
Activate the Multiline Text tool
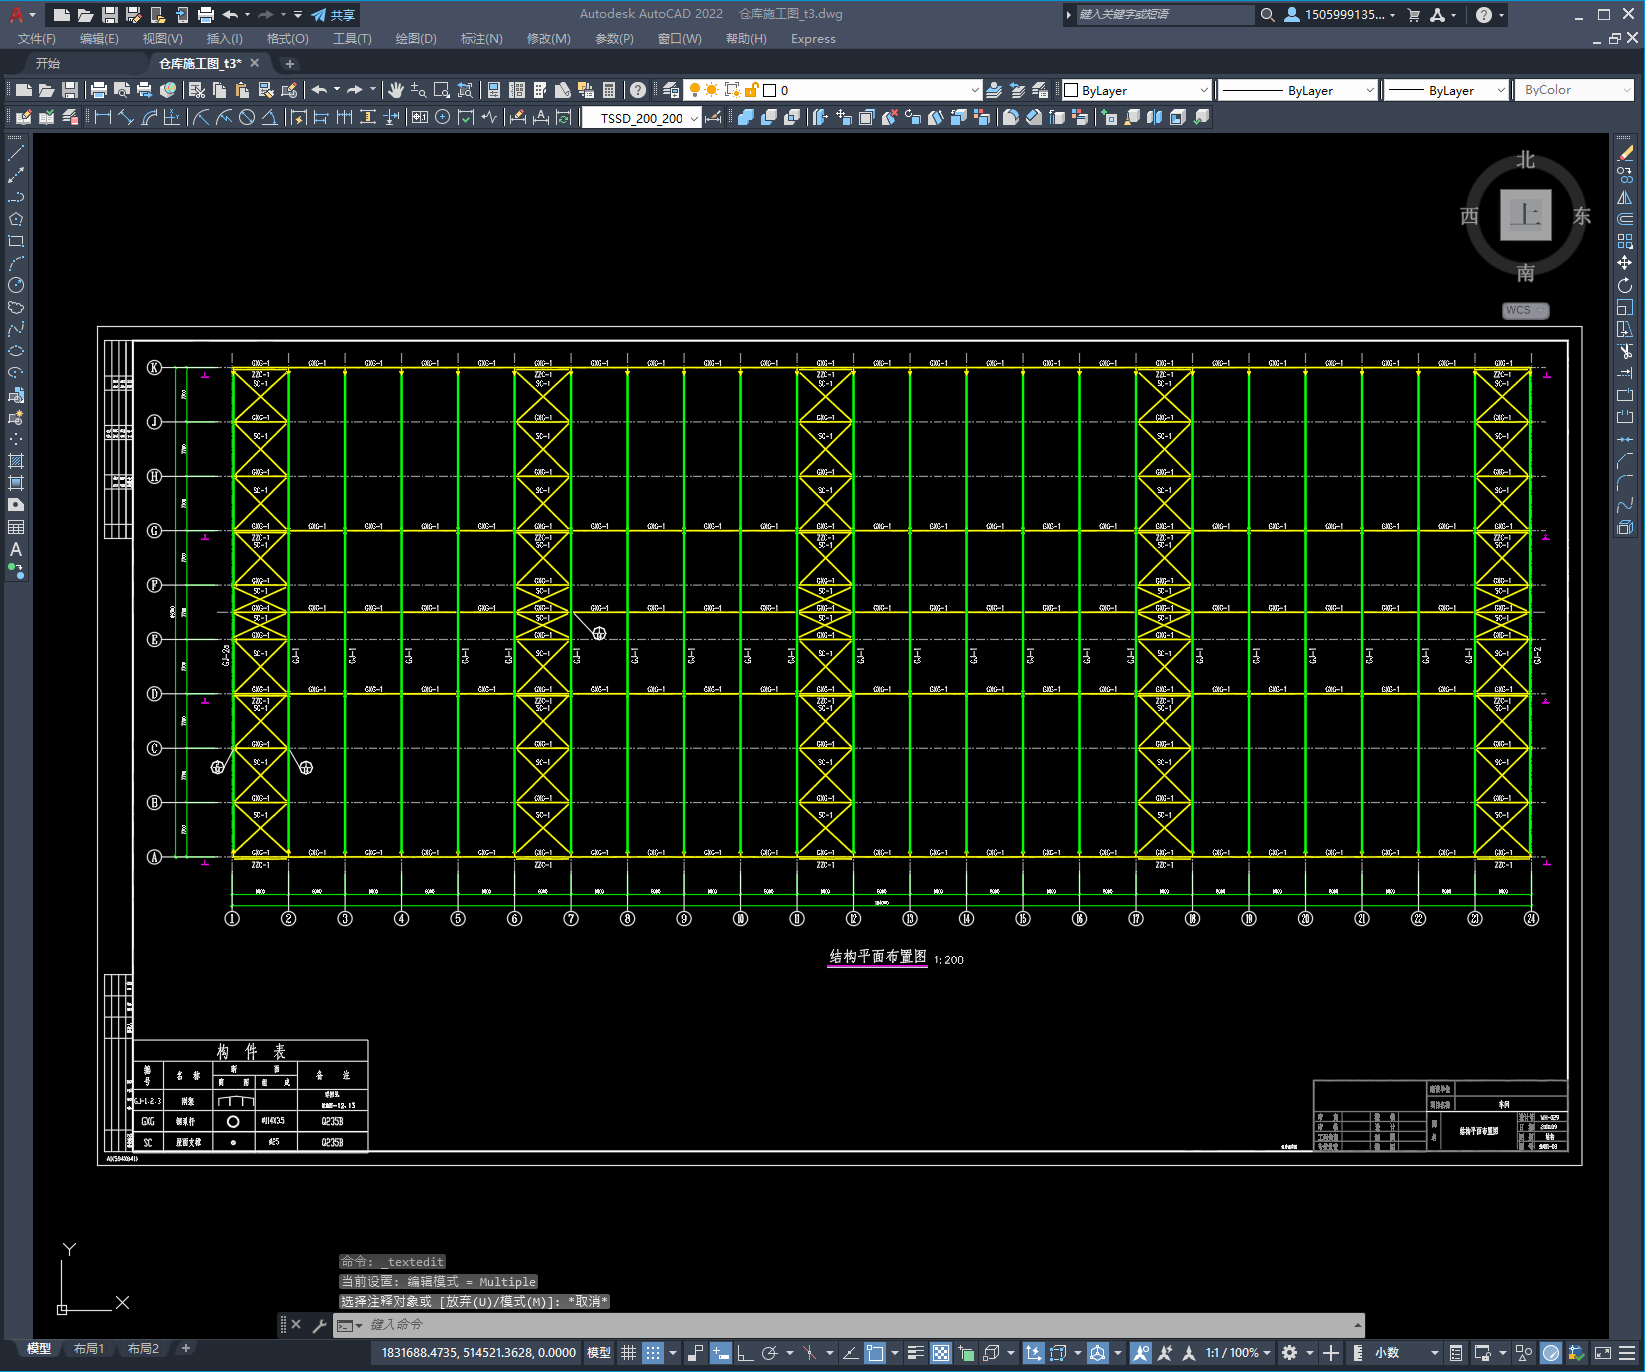coord(16,549)
